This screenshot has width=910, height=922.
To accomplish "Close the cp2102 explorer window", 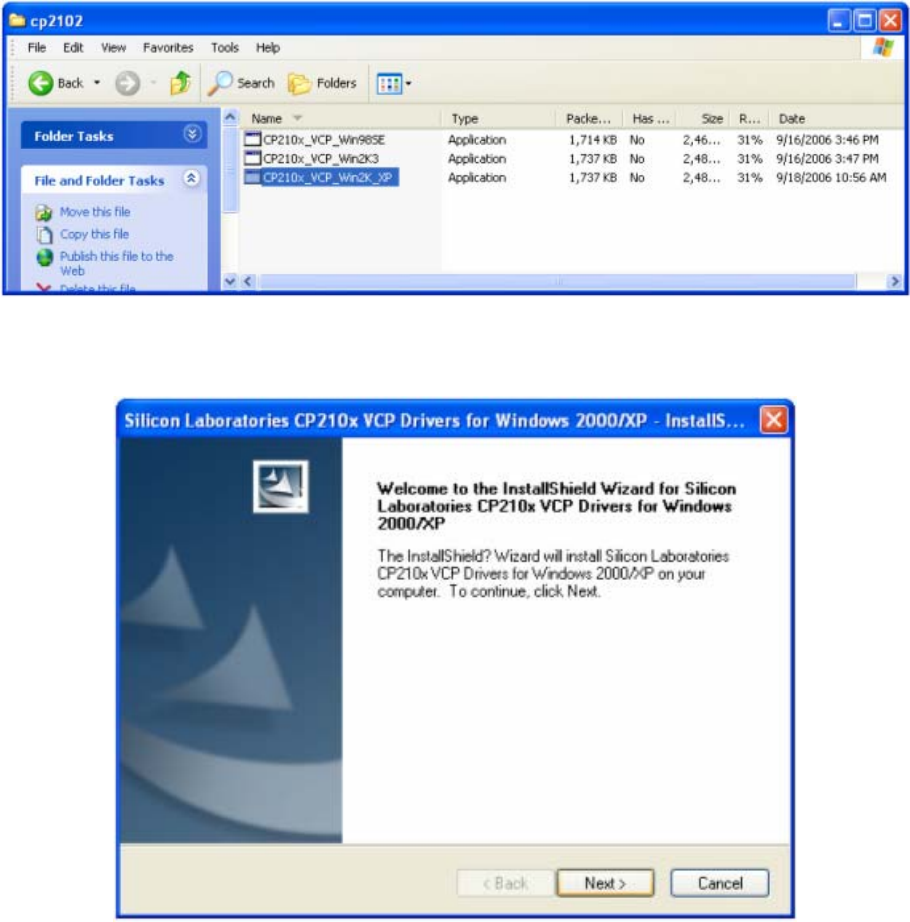I will coord(890,21).
